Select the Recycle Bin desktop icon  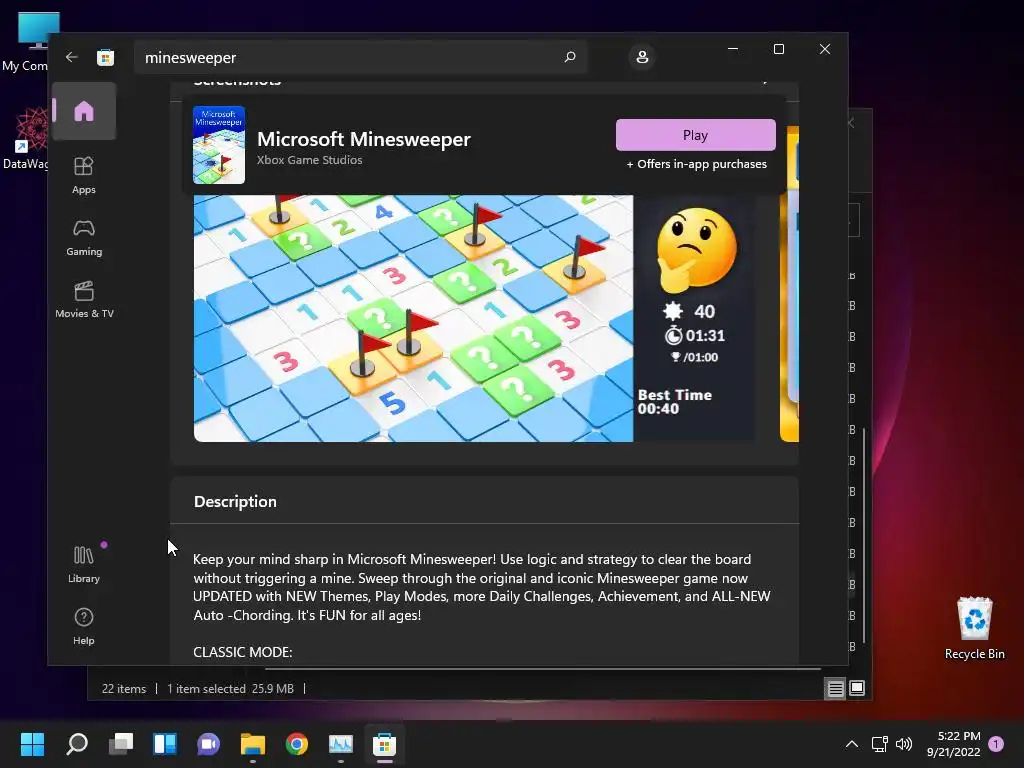pyautogui.click(x=974, y=628)
